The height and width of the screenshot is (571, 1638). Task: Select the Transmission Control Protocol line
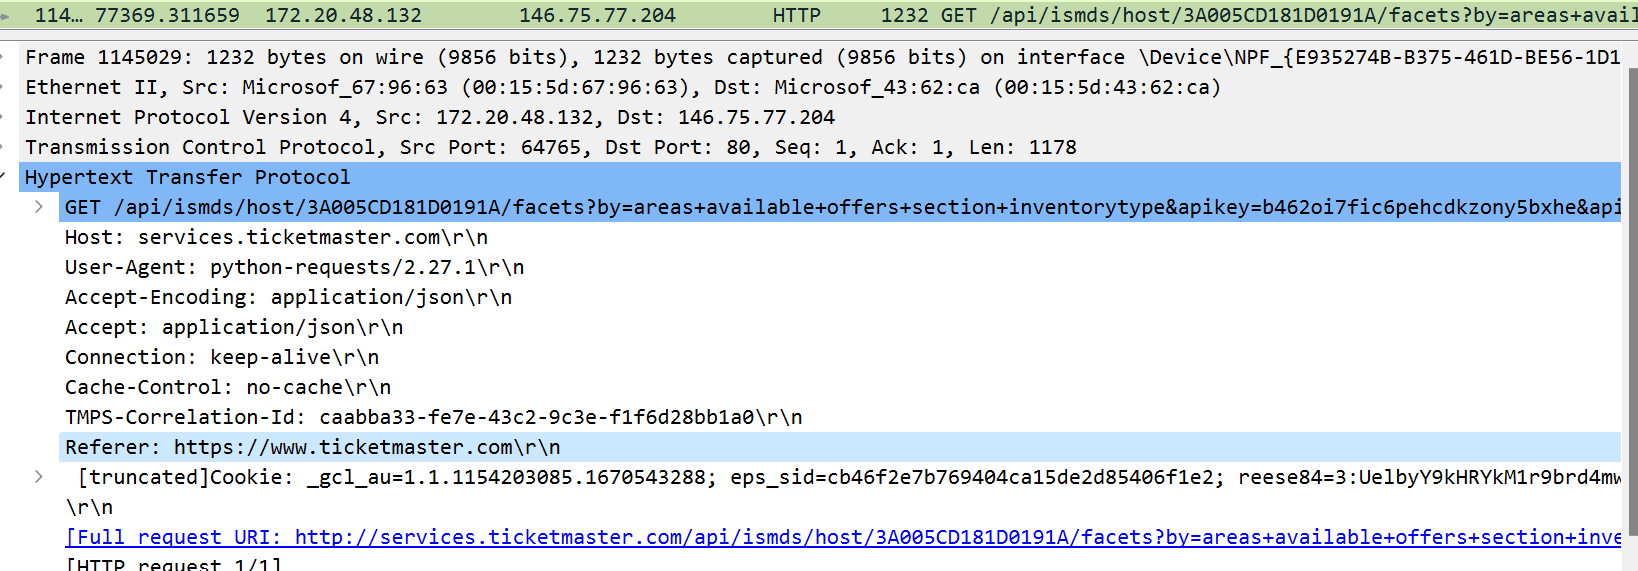[x=551, y=147]
